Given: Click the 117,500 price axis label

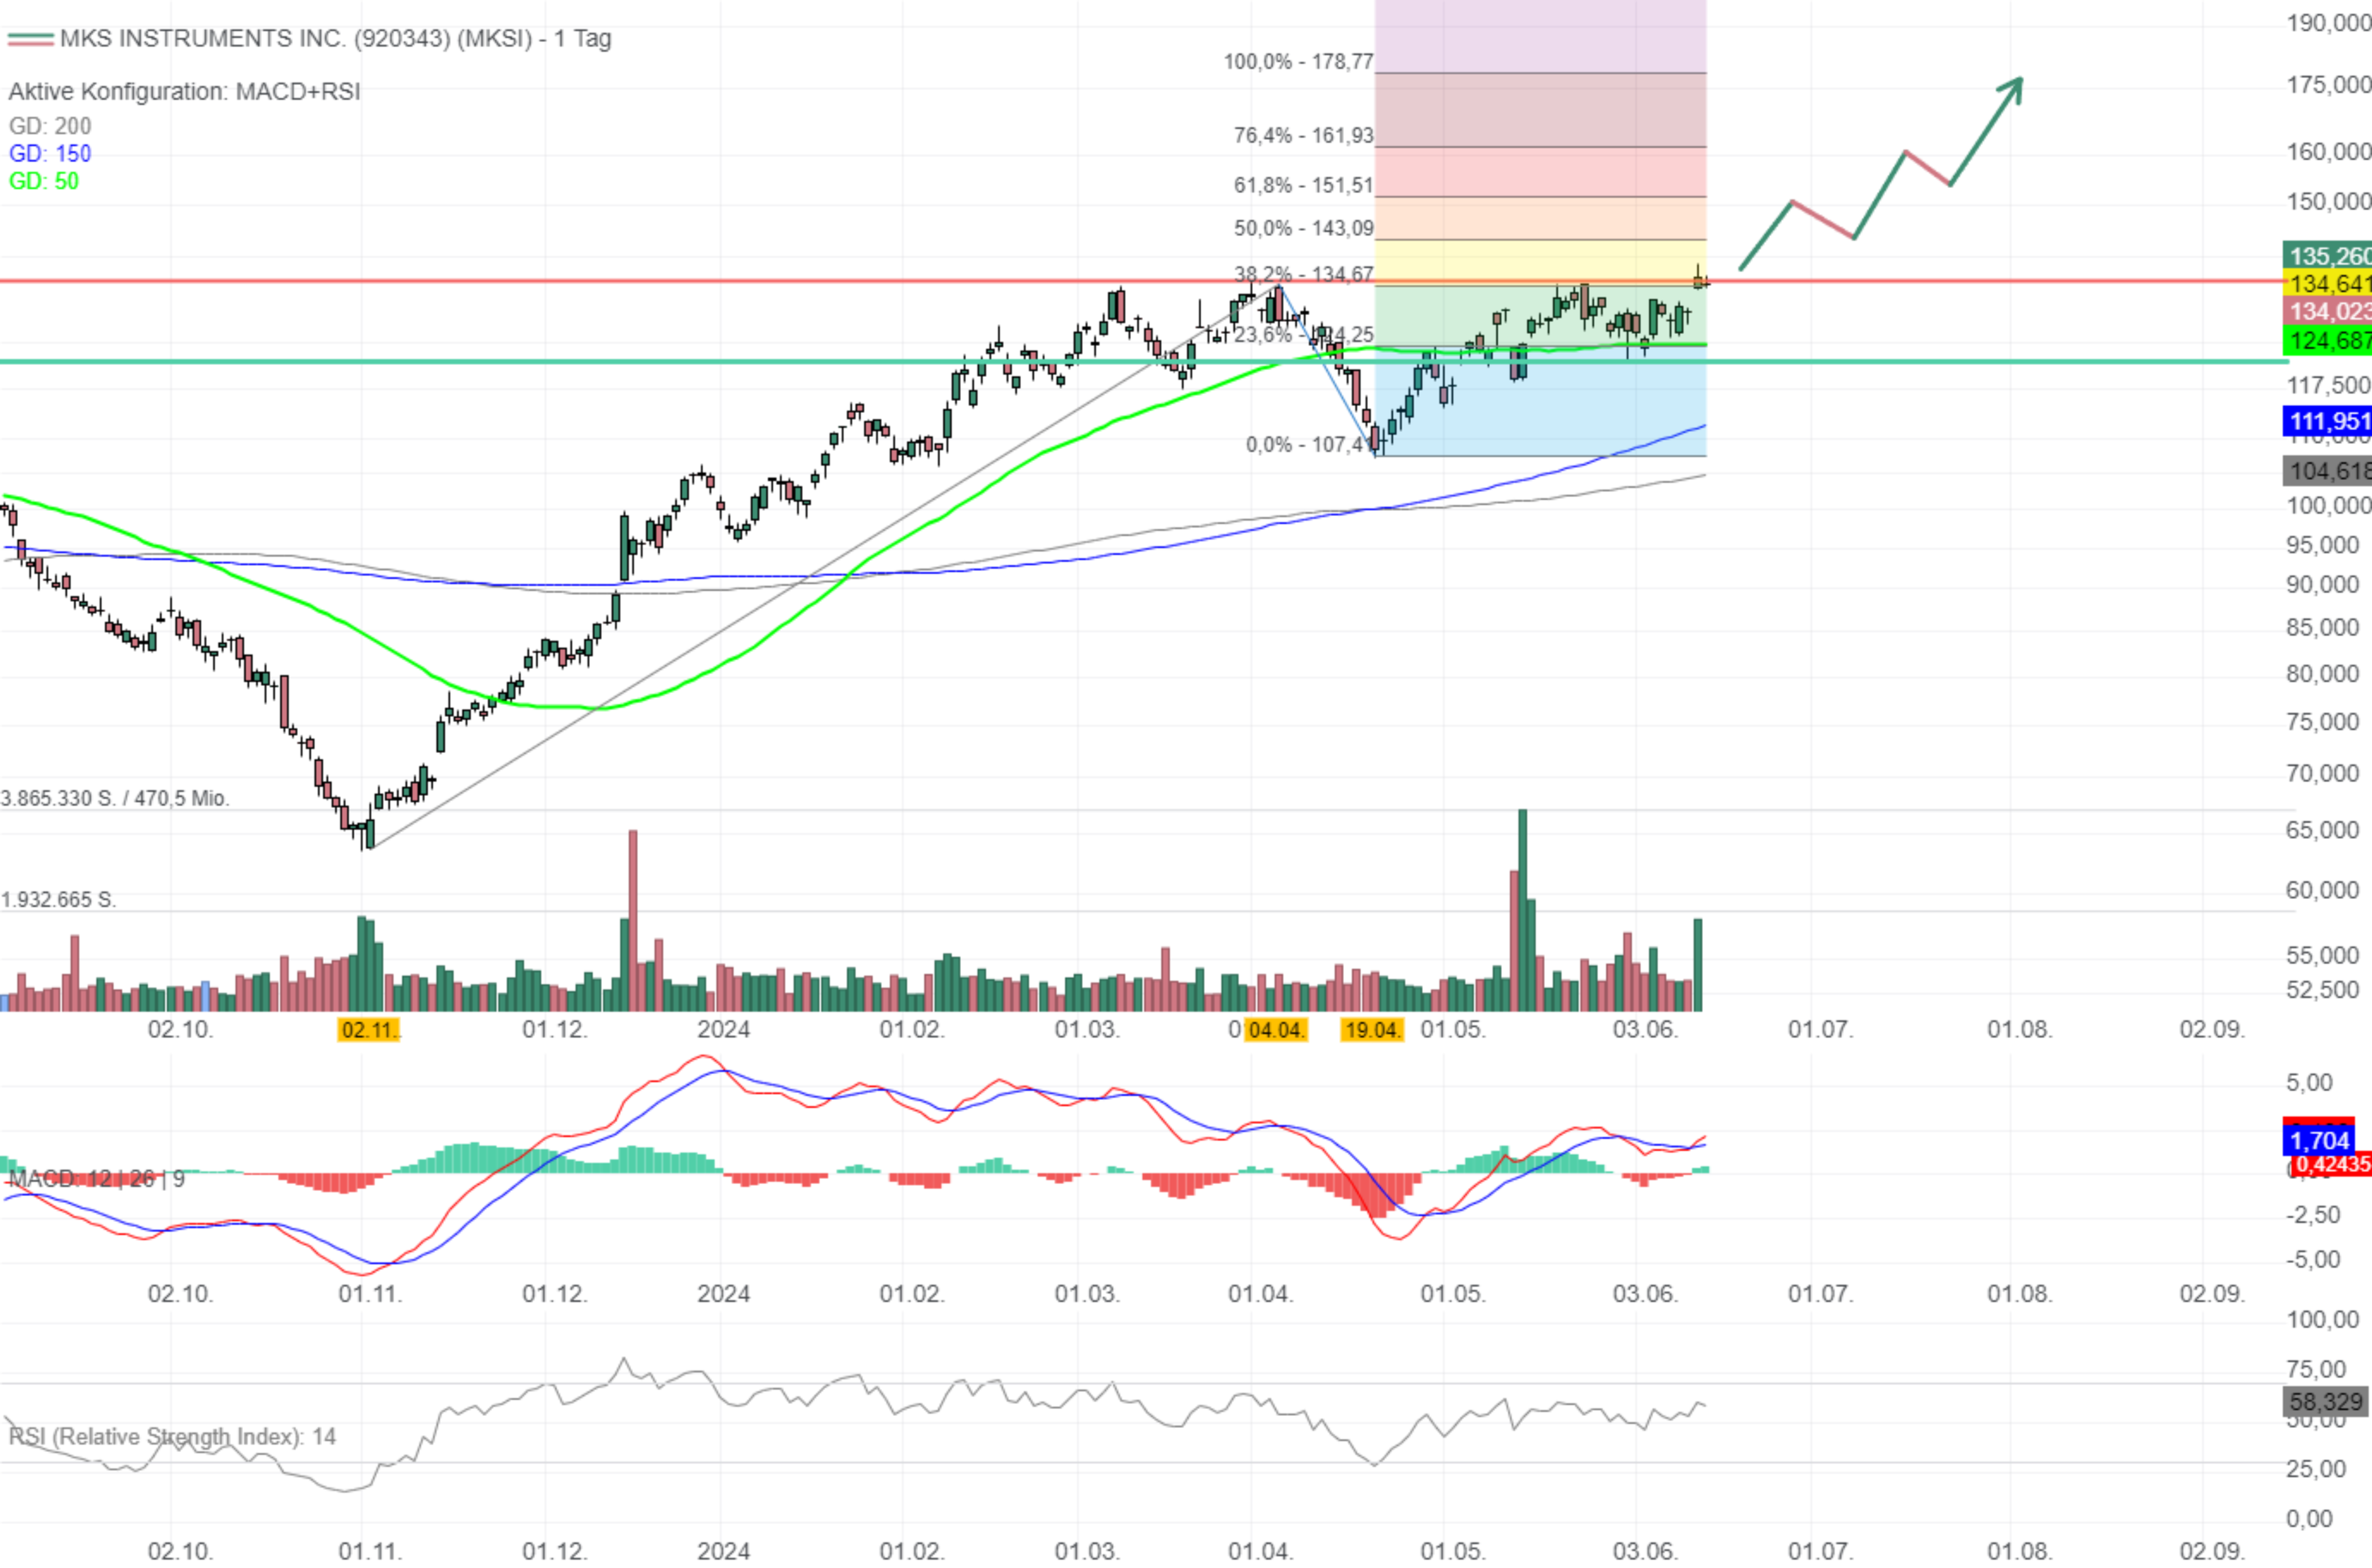Looking at the screenshot, I should (x=2329, y=386).
